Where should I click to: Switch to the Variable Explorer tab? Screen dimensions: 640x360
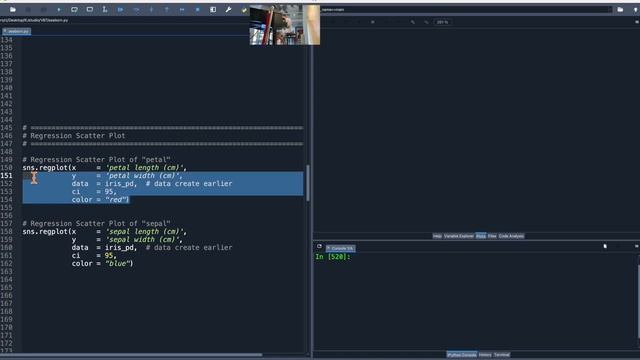click(x=458, y=236)
